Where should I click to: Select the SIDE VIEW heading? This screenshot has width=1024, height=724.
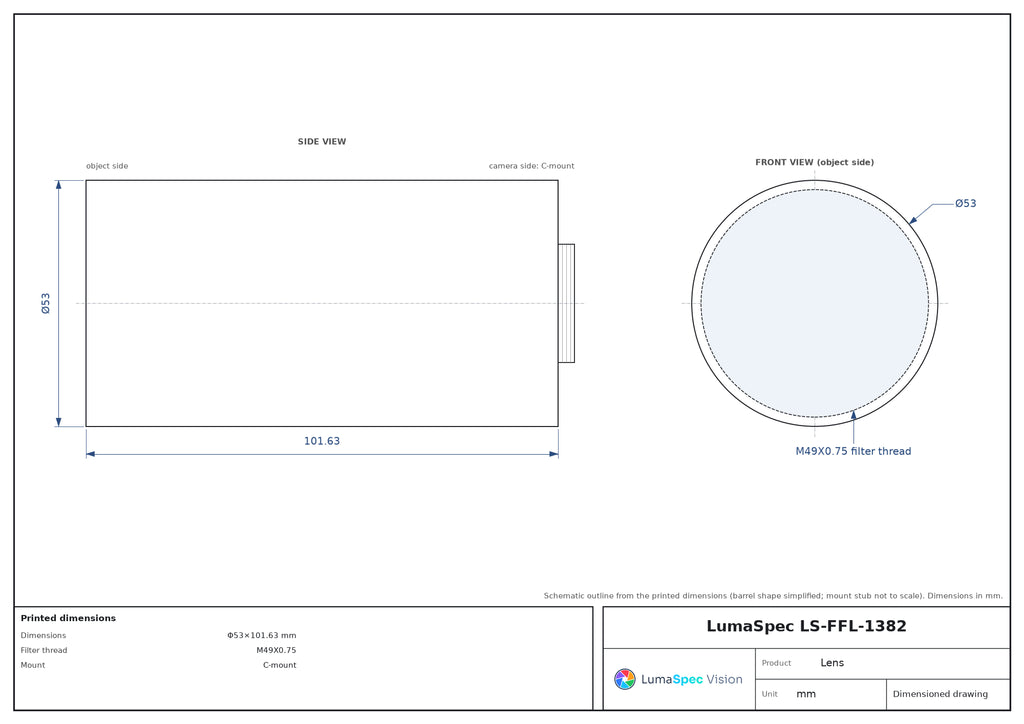[322, 141]
